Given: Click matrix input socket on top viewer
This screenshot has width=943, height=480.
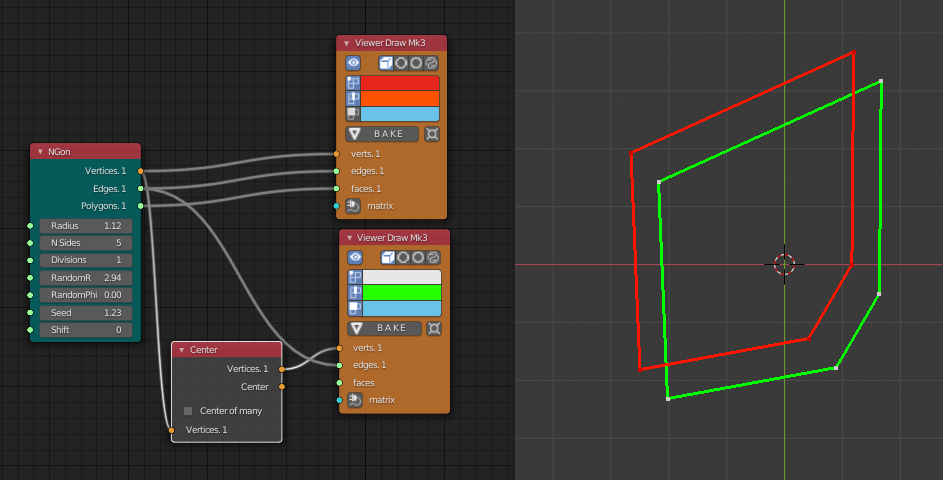Looking at the screenshot, I should [x=336, y=206].
